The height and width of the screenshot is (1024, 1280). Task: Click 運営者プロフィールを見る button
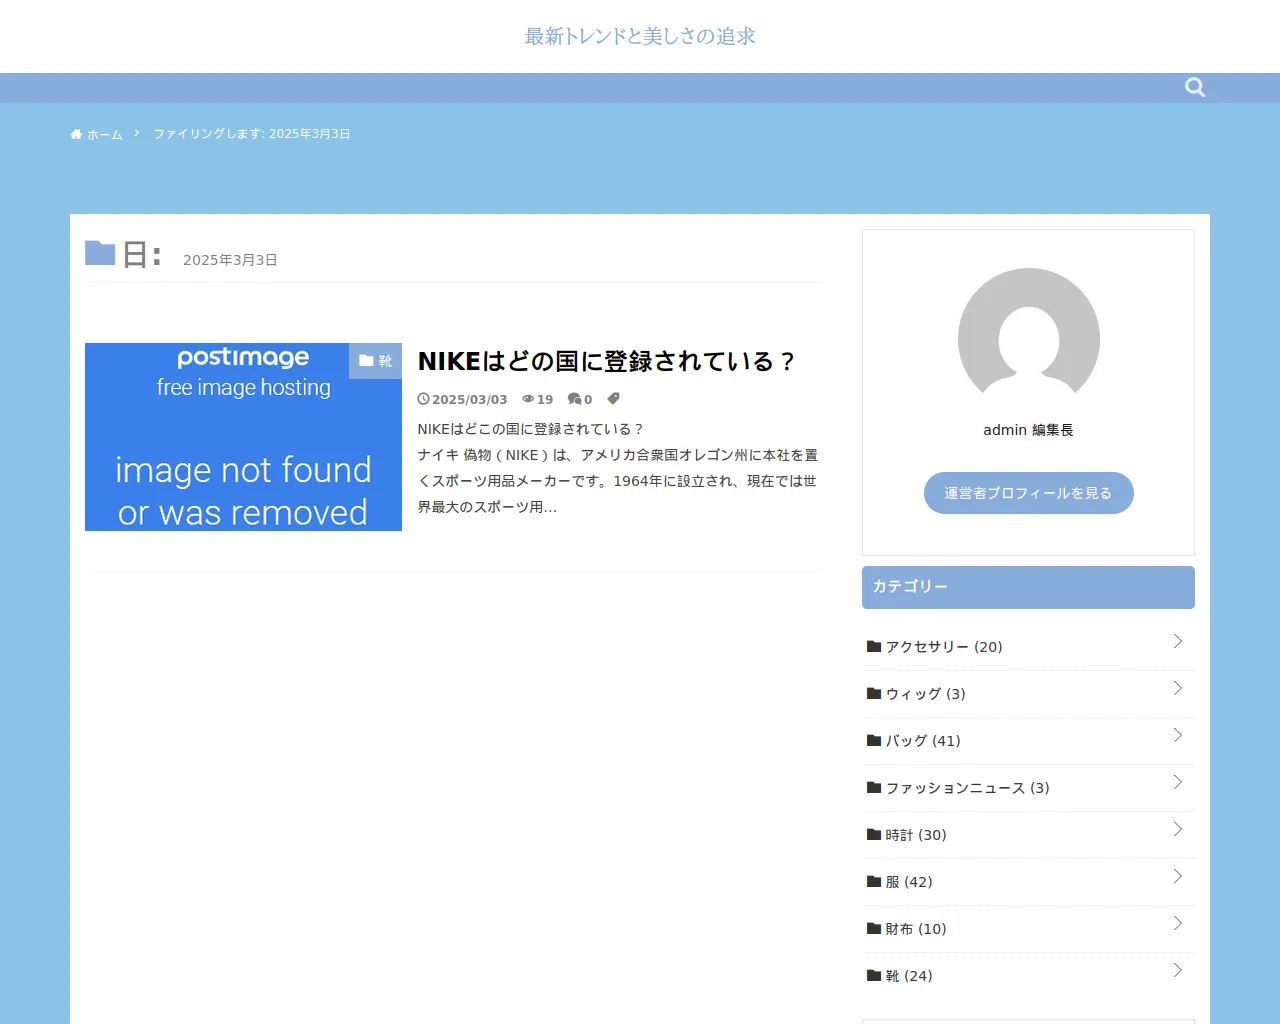(1028, 493)
